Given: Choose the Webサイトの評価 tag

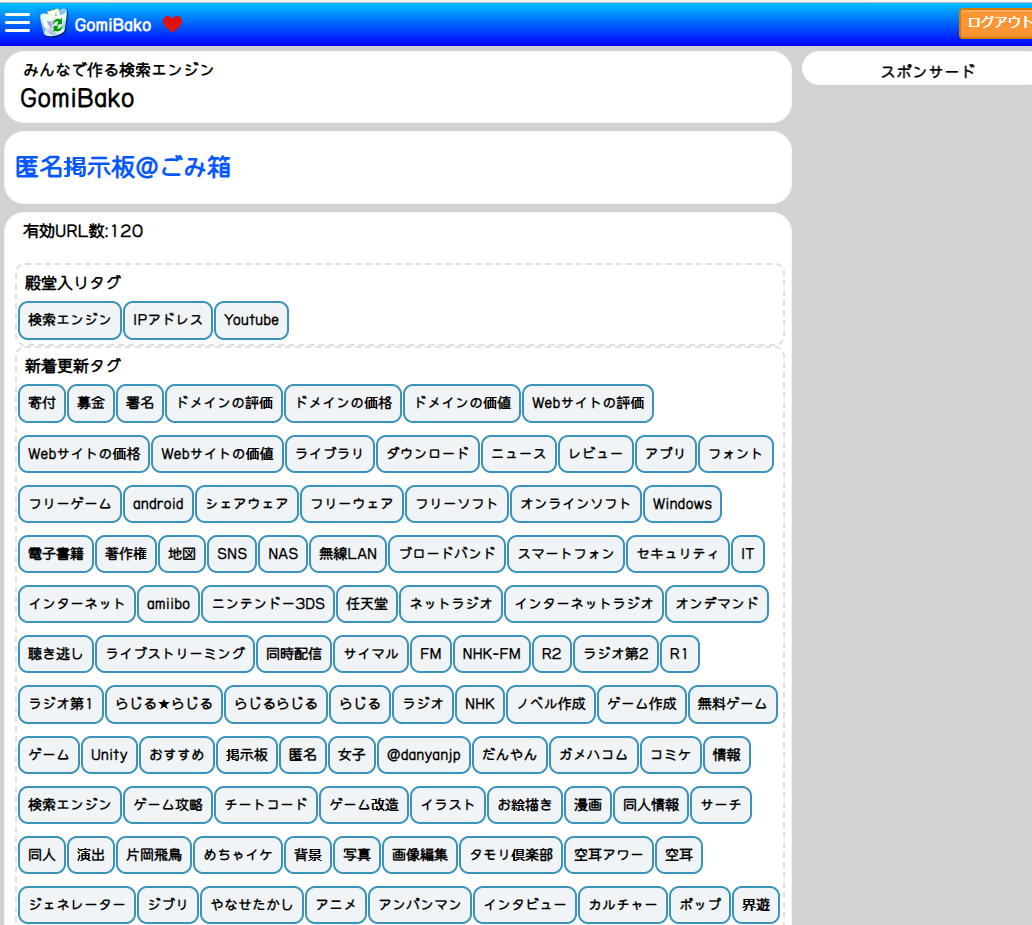Looking at the screenshot, I should [x=588, y=403].
